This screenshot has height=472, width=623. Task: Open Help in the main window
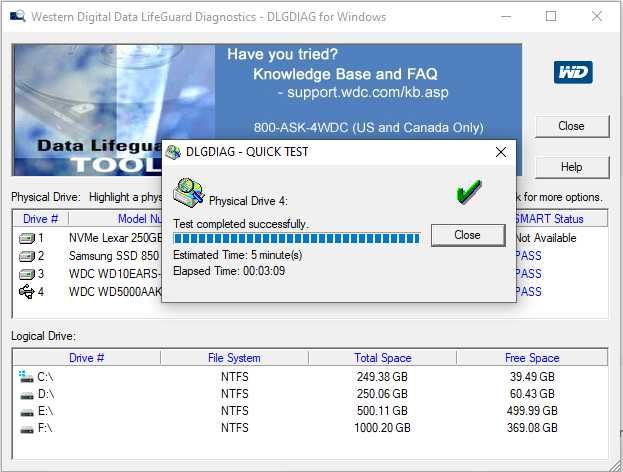(572, 167)
